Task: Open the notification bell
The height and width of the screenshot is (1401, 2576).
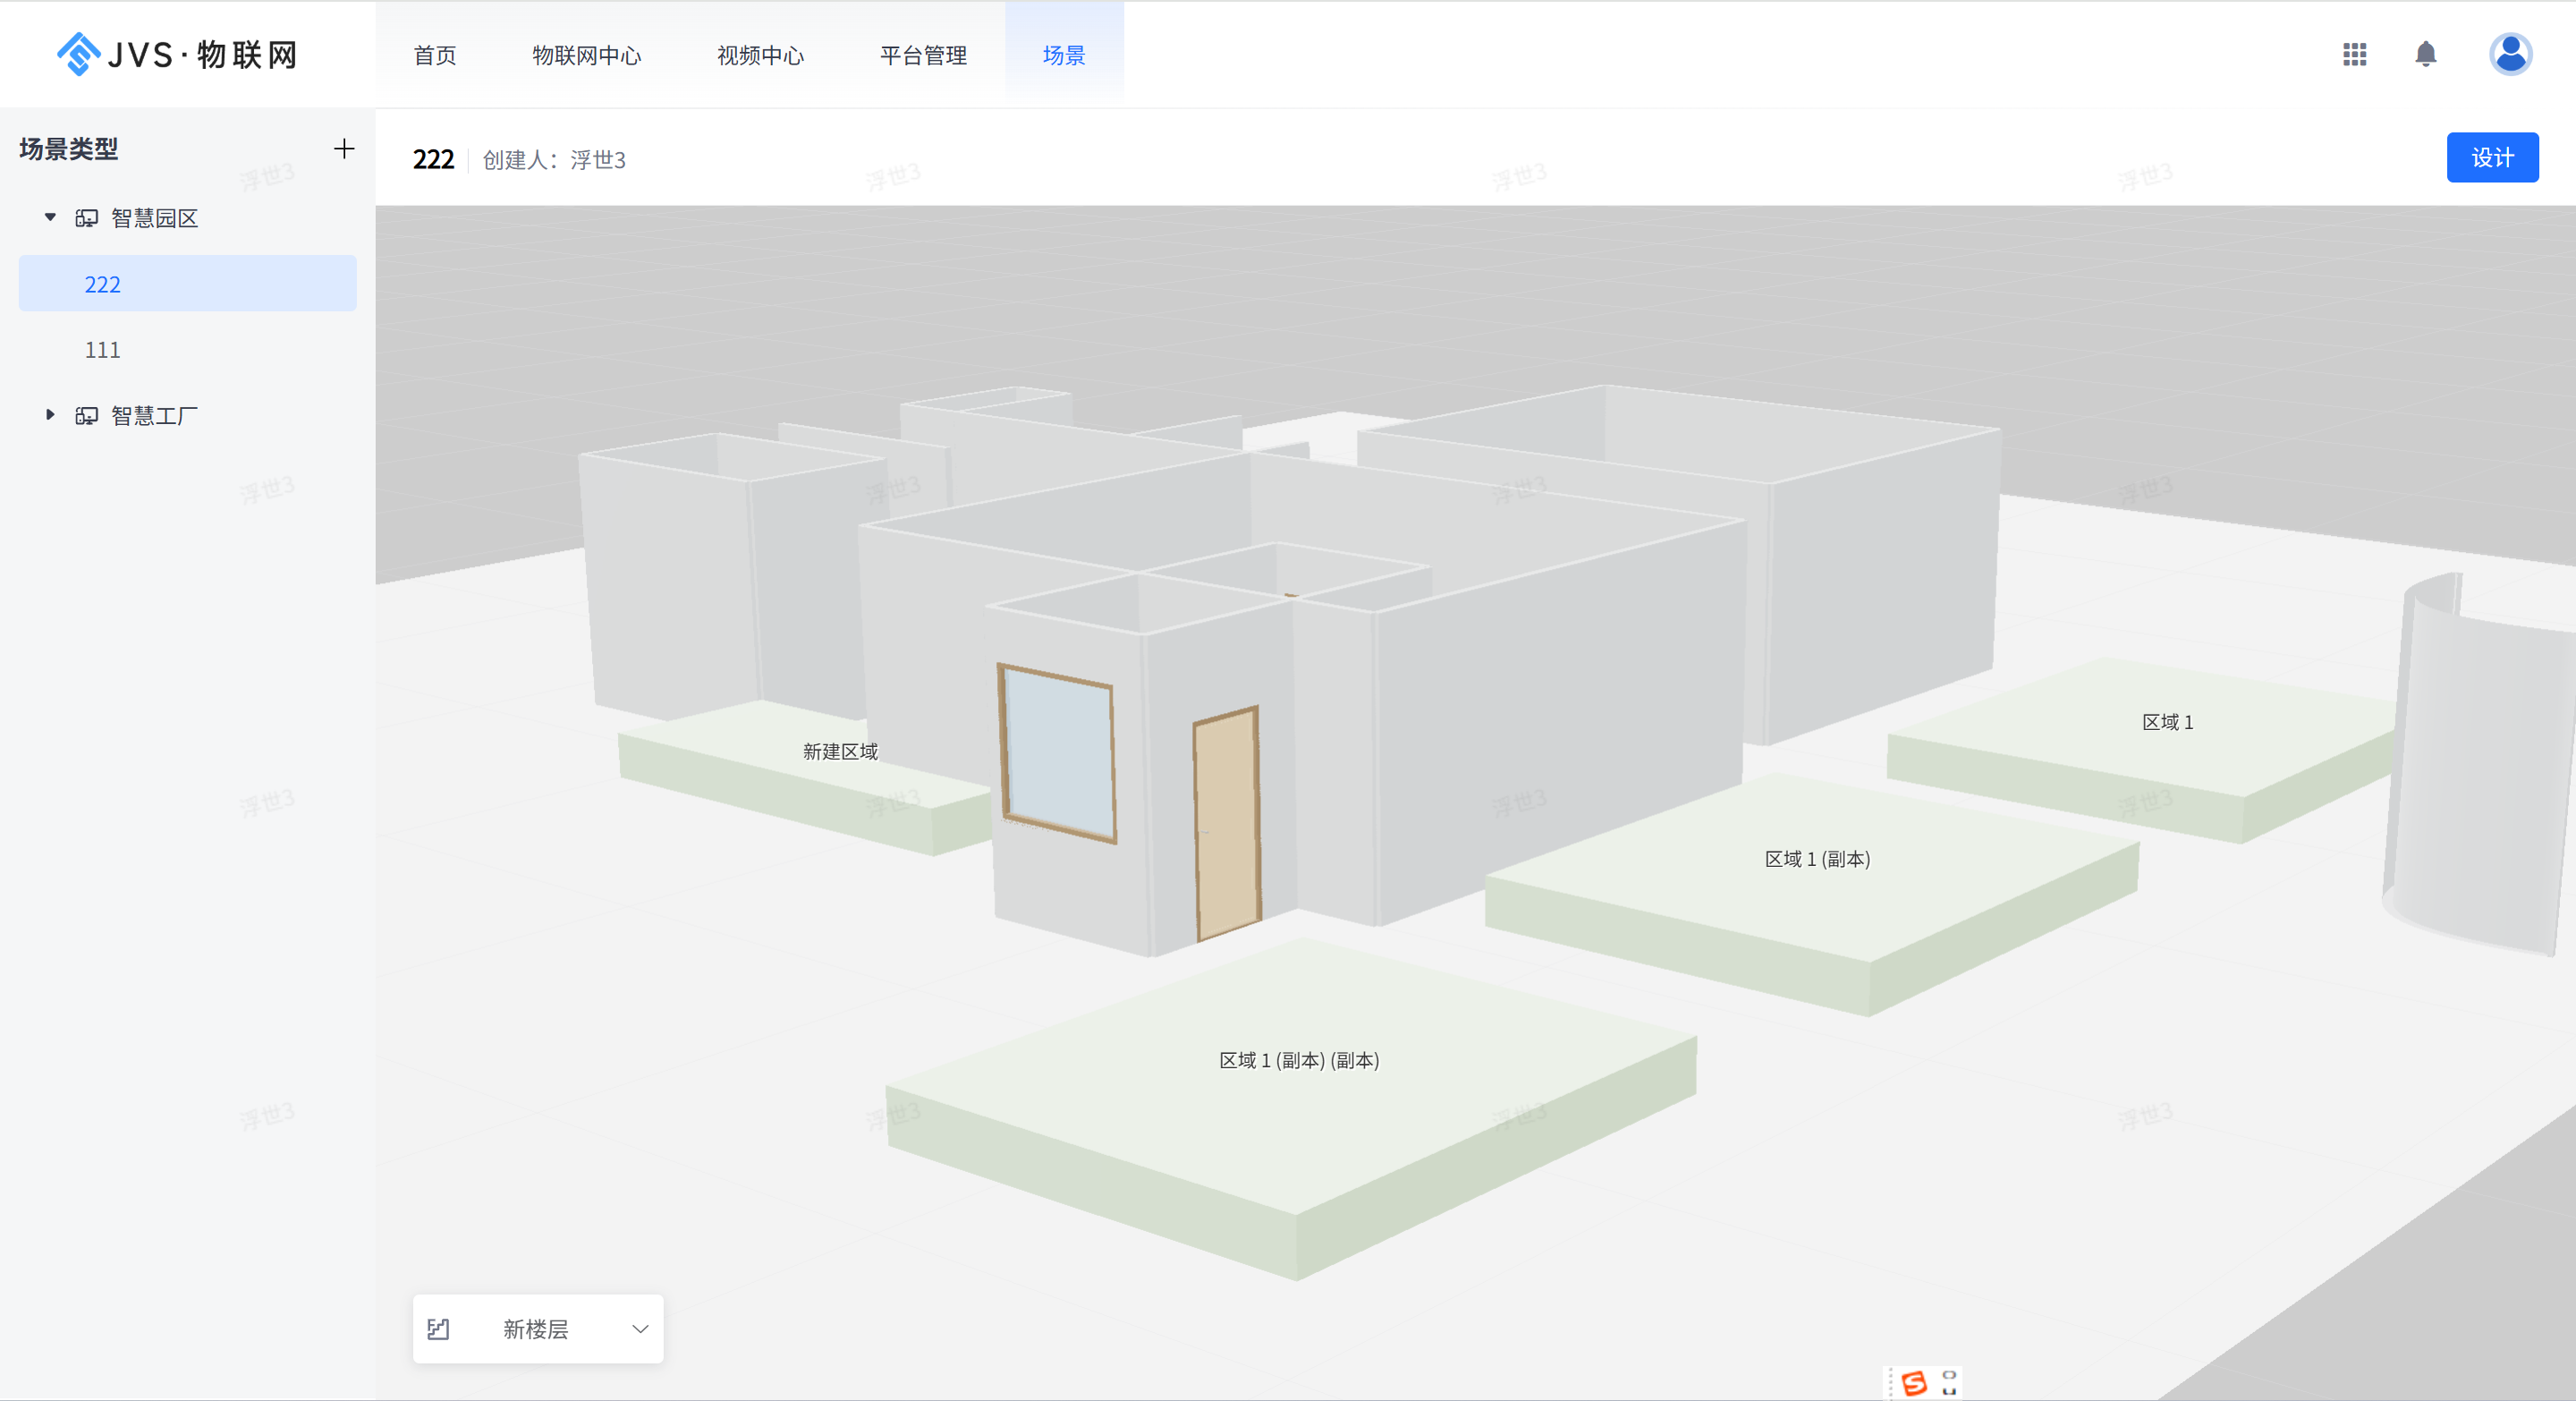Action: pos(2425,54)
